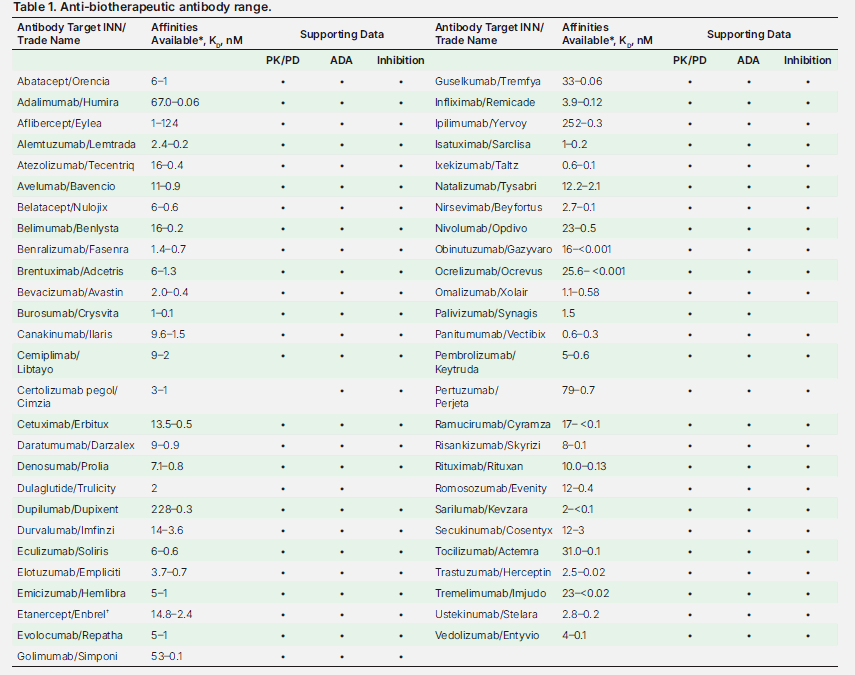Select Belatacept/Nulojix cell
This screenshot has width=855, height=675.
pyautogui.click(x=62, y=207)
